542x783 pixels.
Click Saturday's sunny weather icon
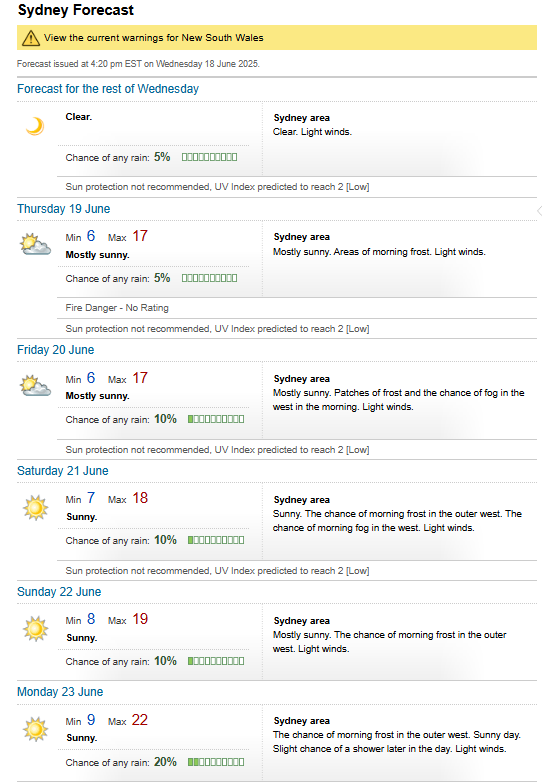35,508
